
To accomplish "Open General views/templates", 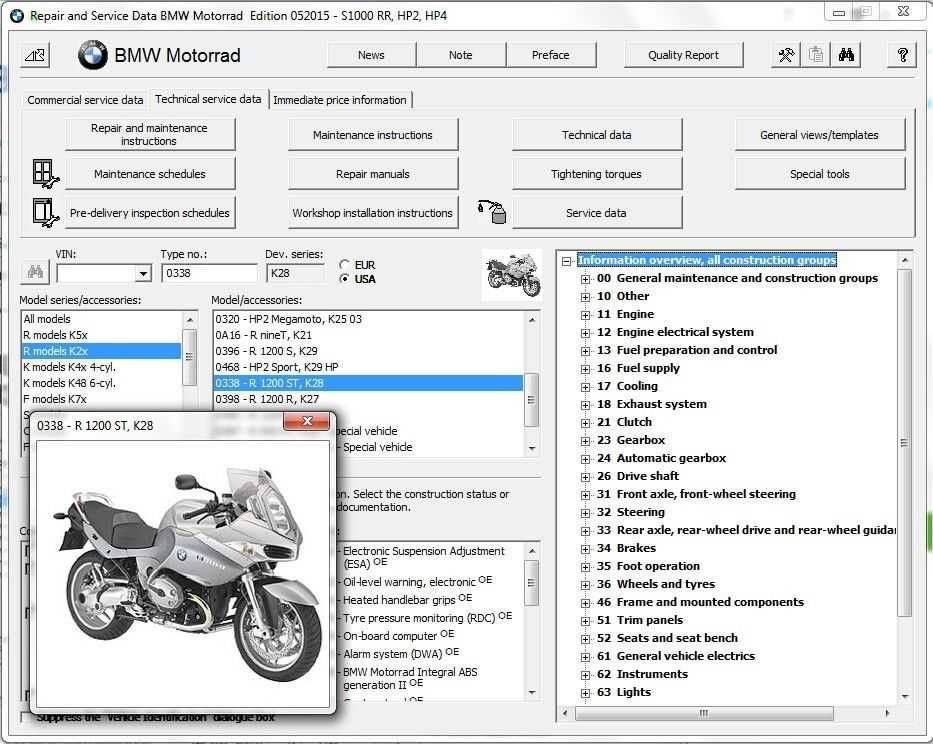I will pos(819,135).
